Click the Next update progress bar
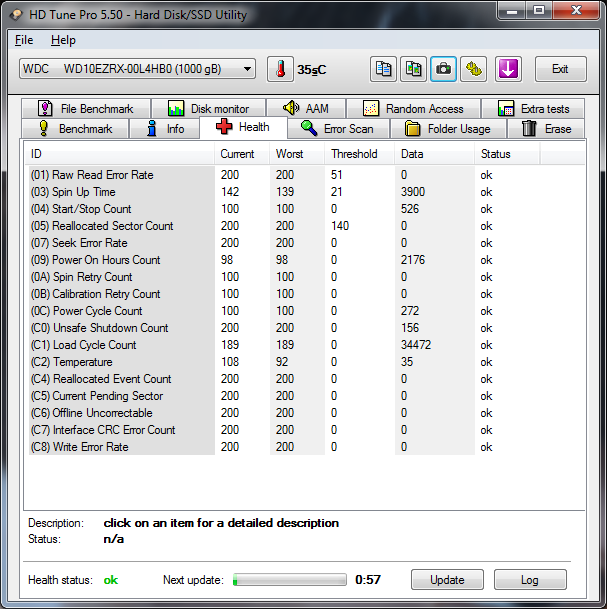 pyautogui.click(x=290, y=579)
